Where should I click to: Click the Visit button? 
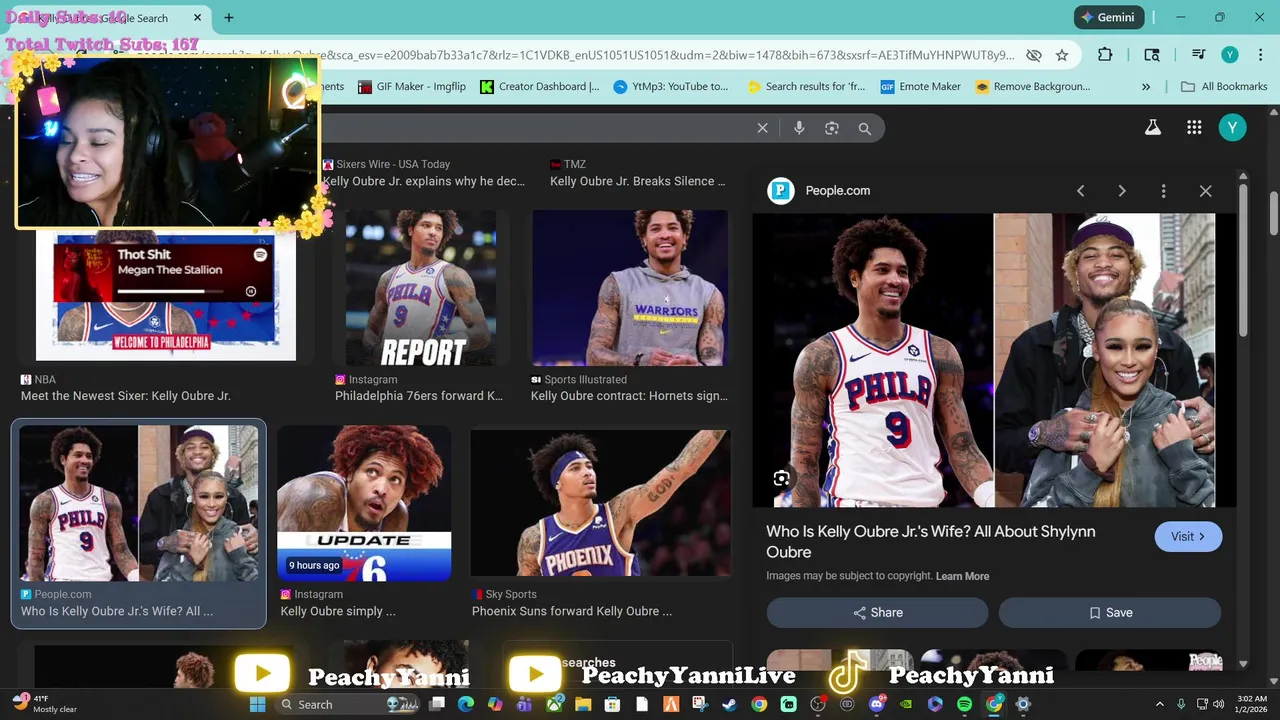1188,537
